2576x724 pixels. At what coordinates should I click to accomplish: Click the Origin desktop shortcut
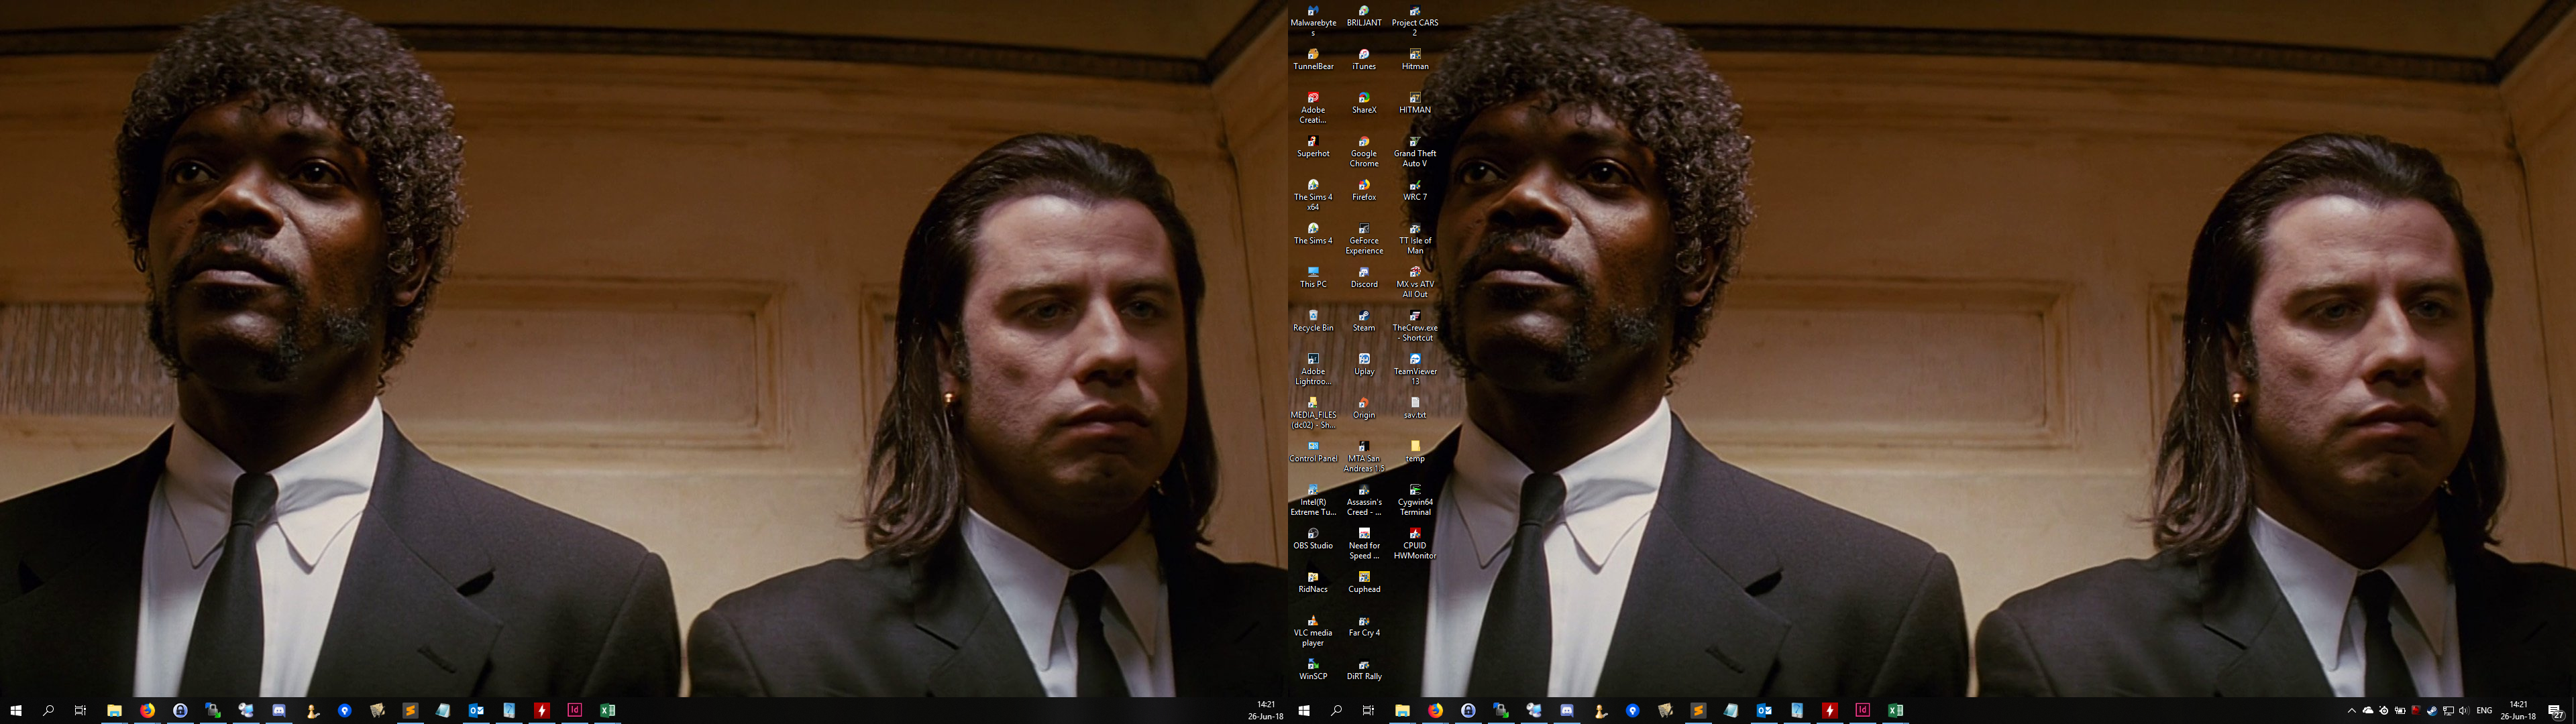pos(1364,408)
